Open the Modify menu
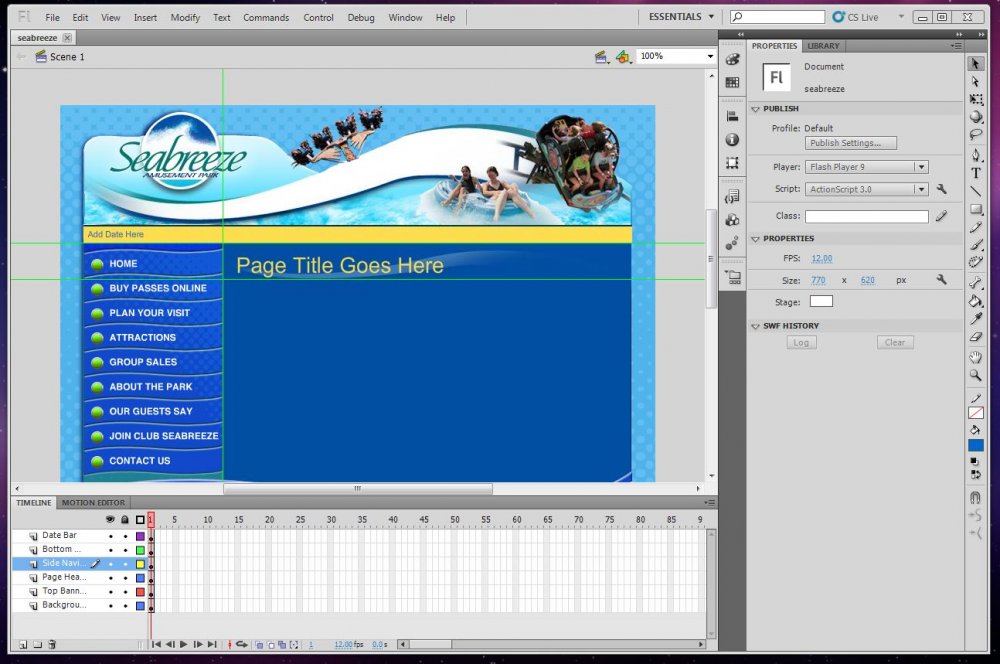1000x664 pixels. pos(185,18)
